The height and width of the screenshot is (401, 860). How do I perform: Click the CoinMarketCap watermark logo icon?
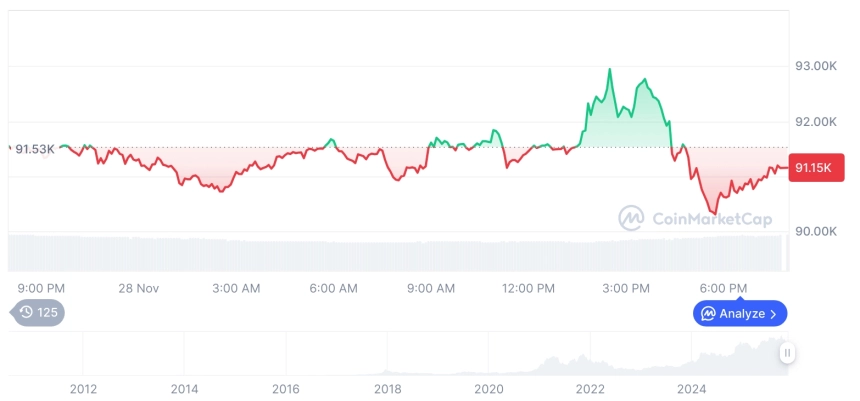(631, 218)
